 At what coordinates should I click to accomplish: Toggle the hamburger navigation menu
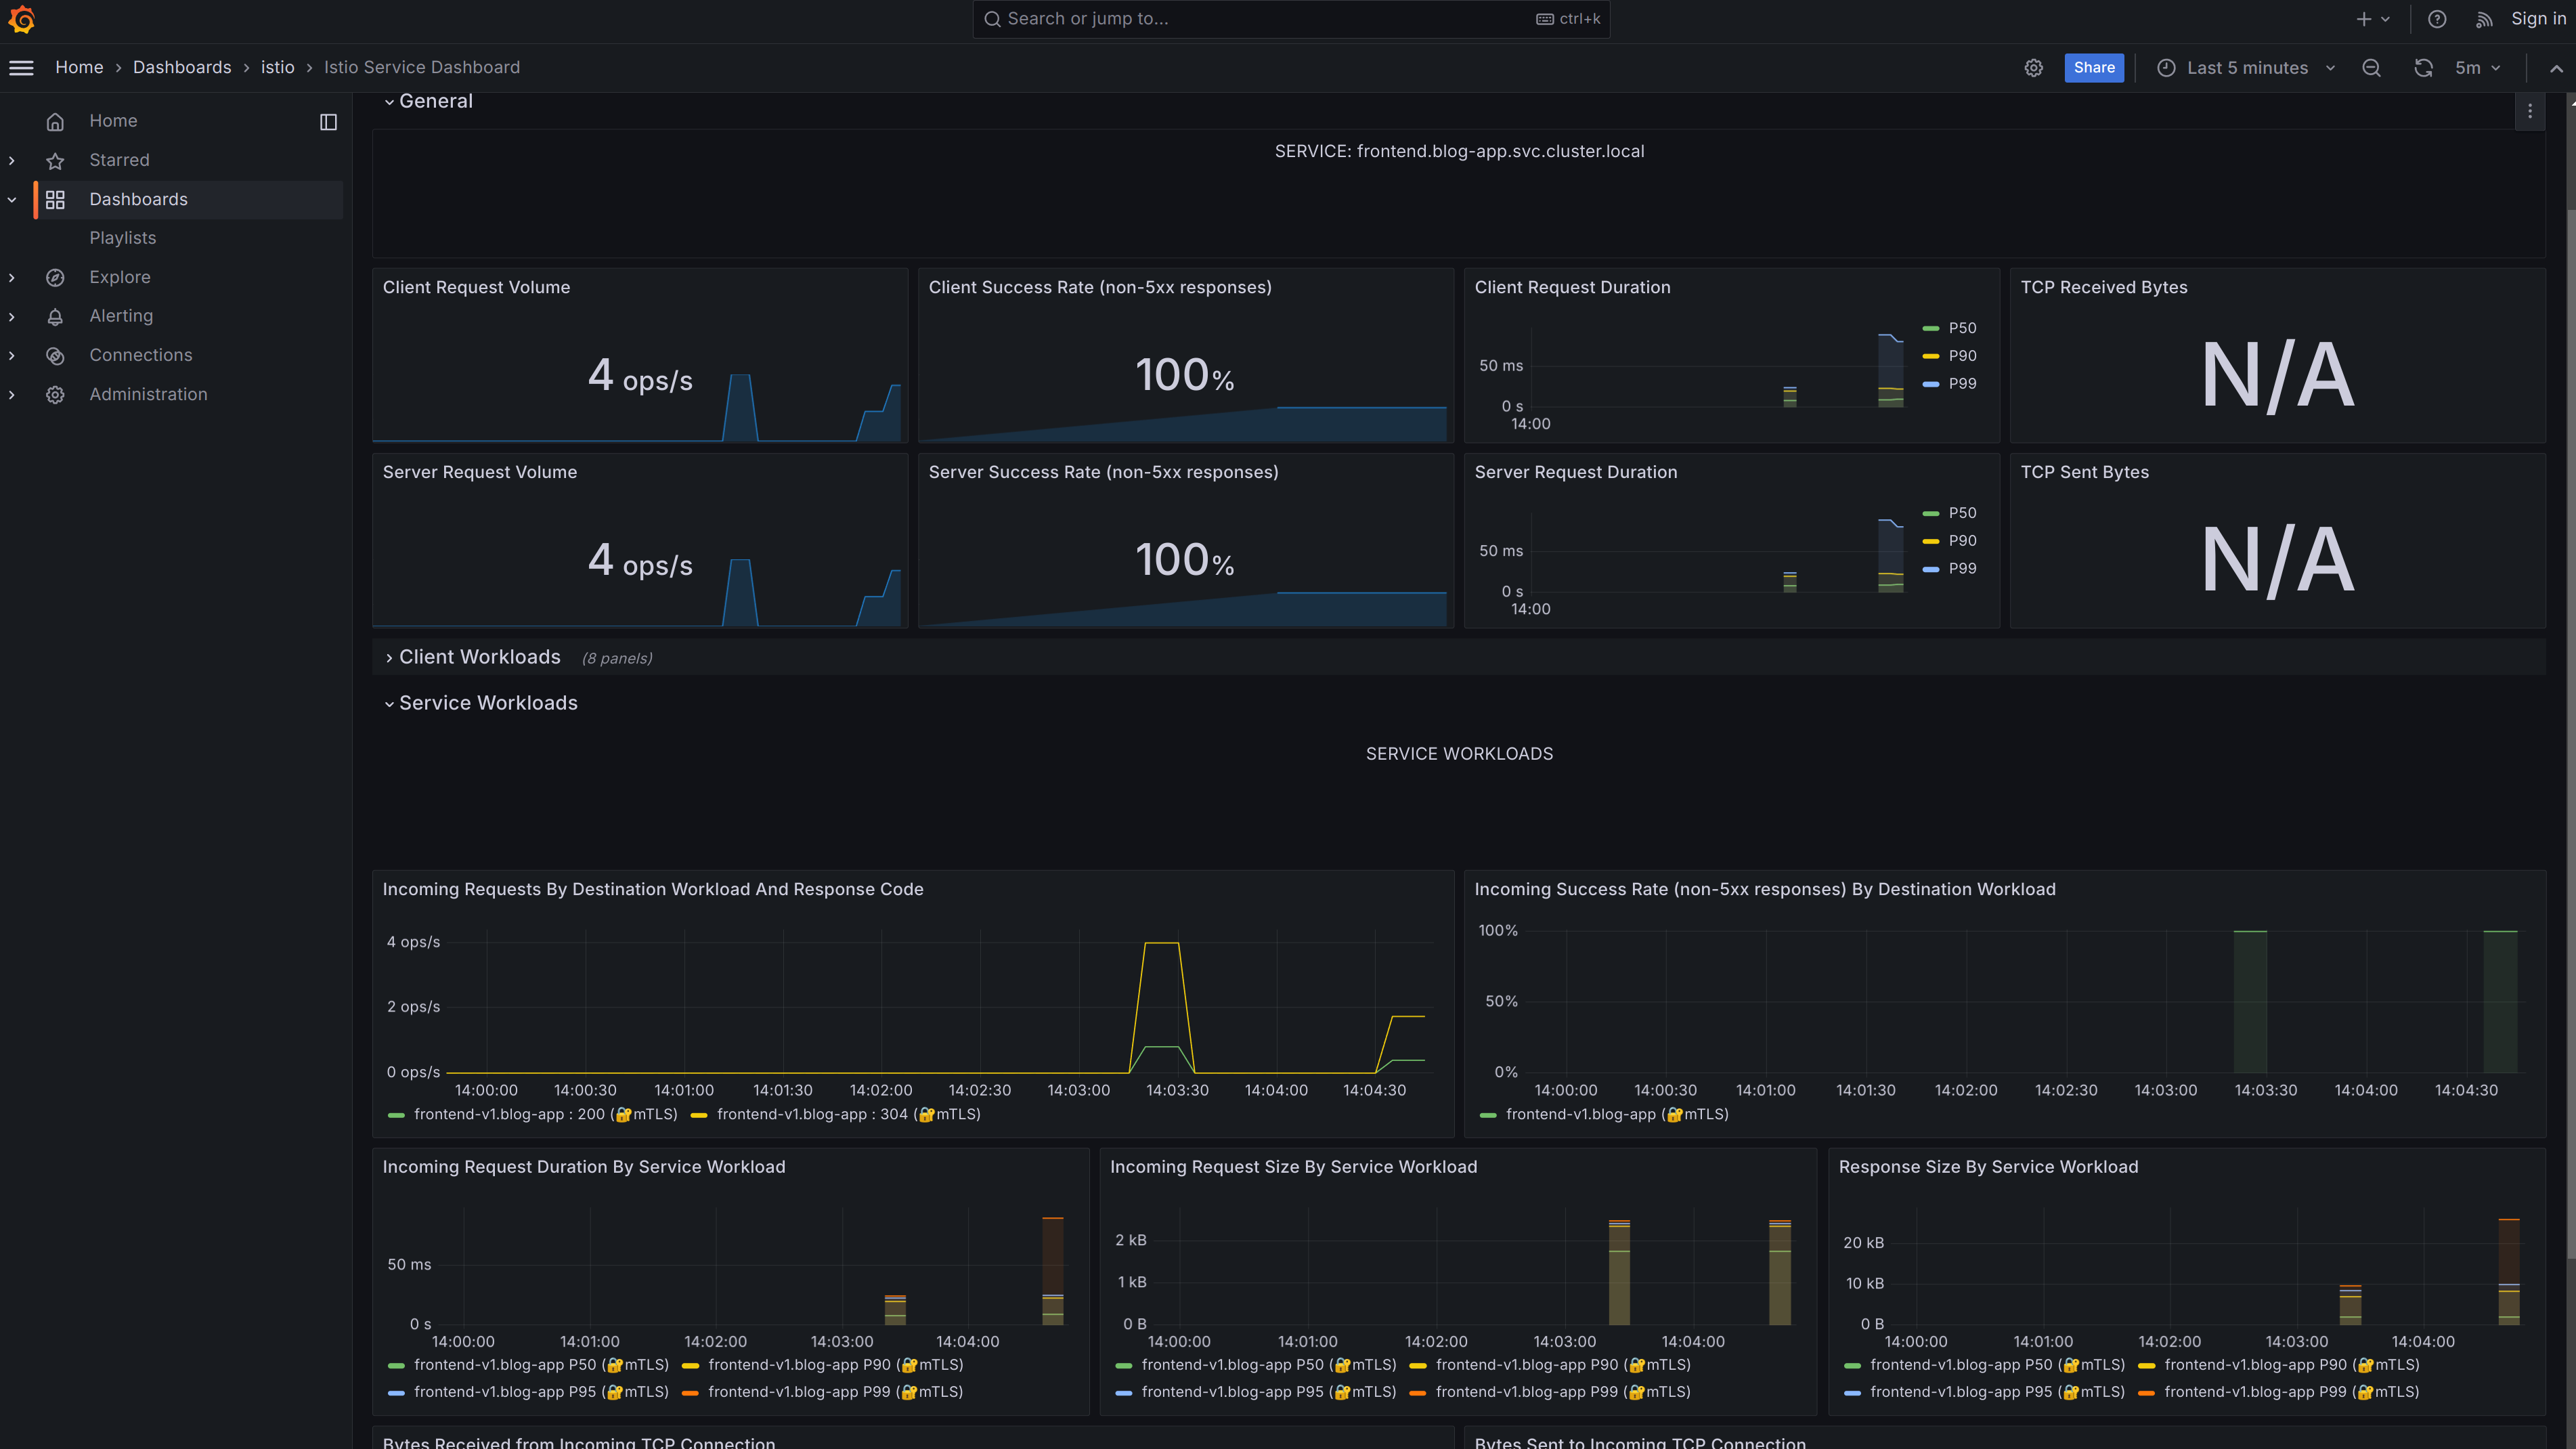click(21, 68)
